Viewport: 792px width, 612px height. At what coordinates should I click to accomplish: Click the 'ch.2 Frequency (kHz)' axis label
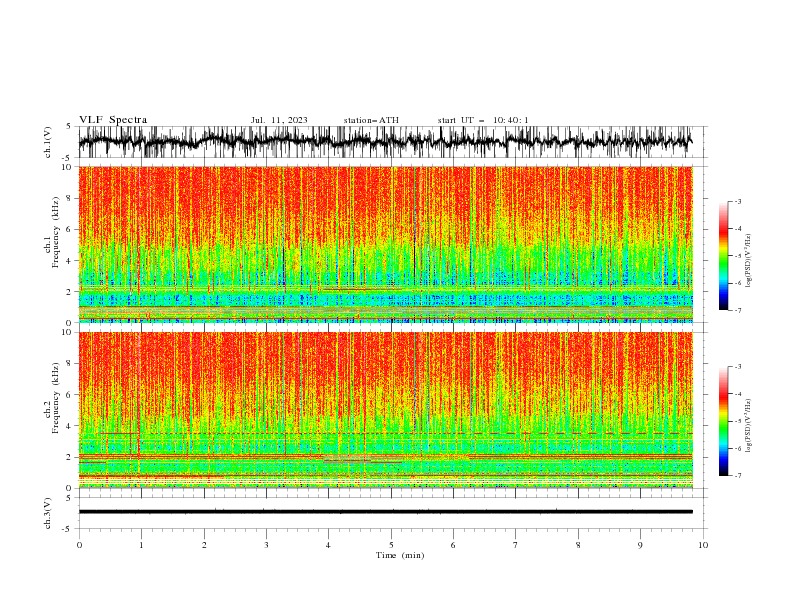pyautogui.click(x=52, y=397)
